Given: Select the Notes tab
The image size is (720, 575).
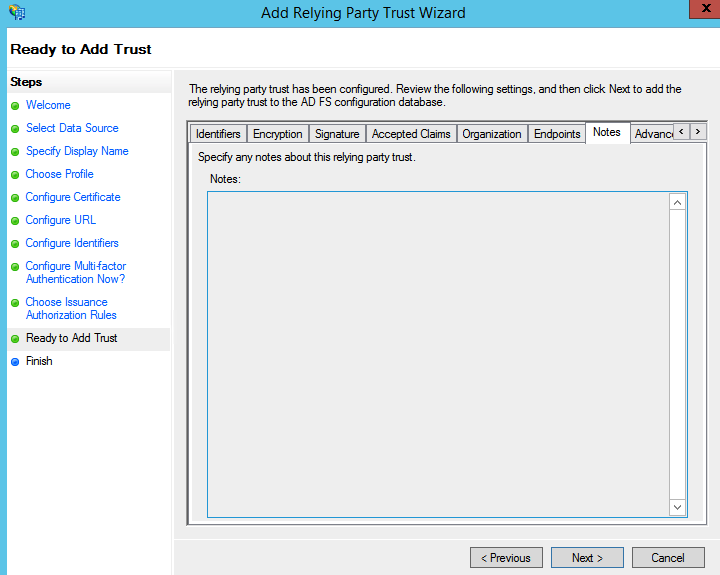Looking at the screenshot, I should [x=607, y=133].
